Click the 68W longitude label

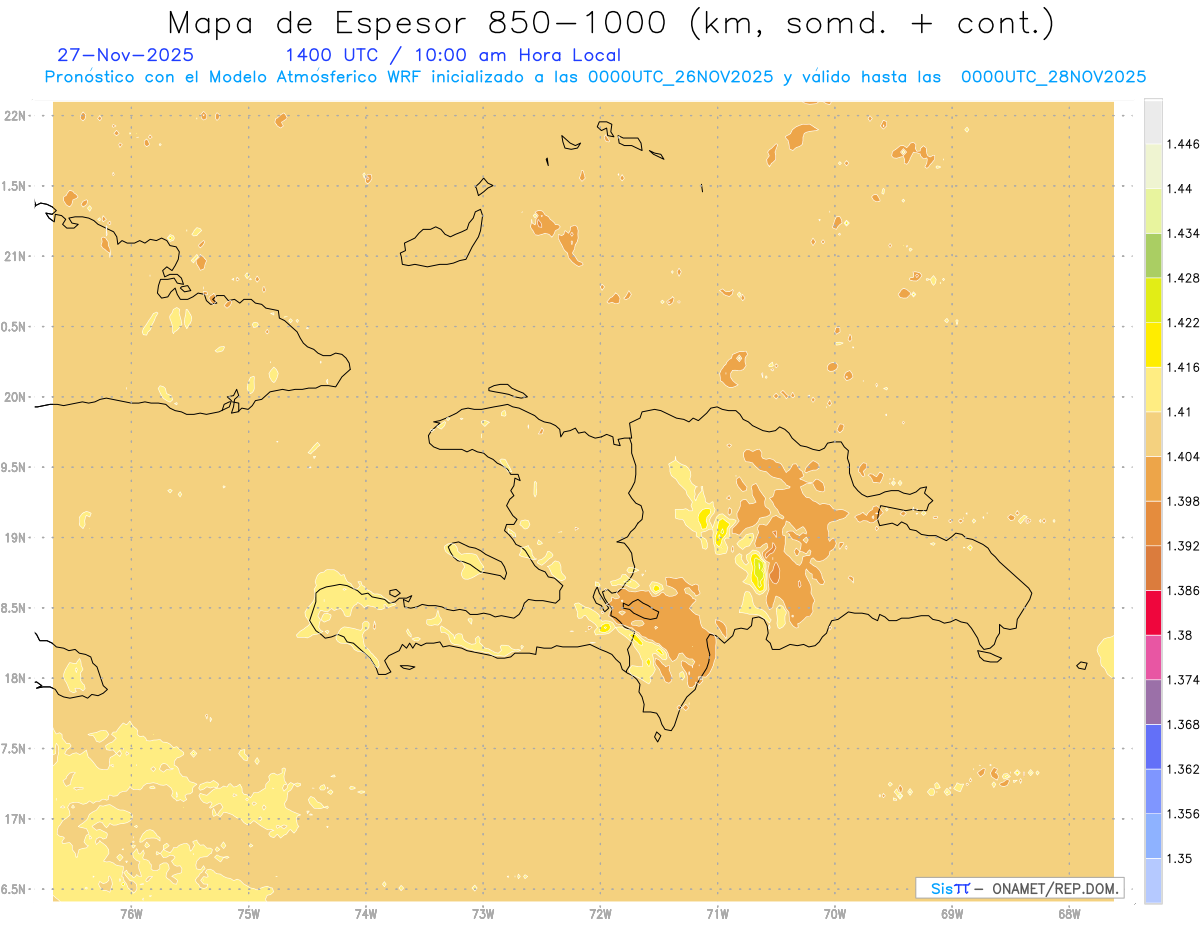(1069, 913)
